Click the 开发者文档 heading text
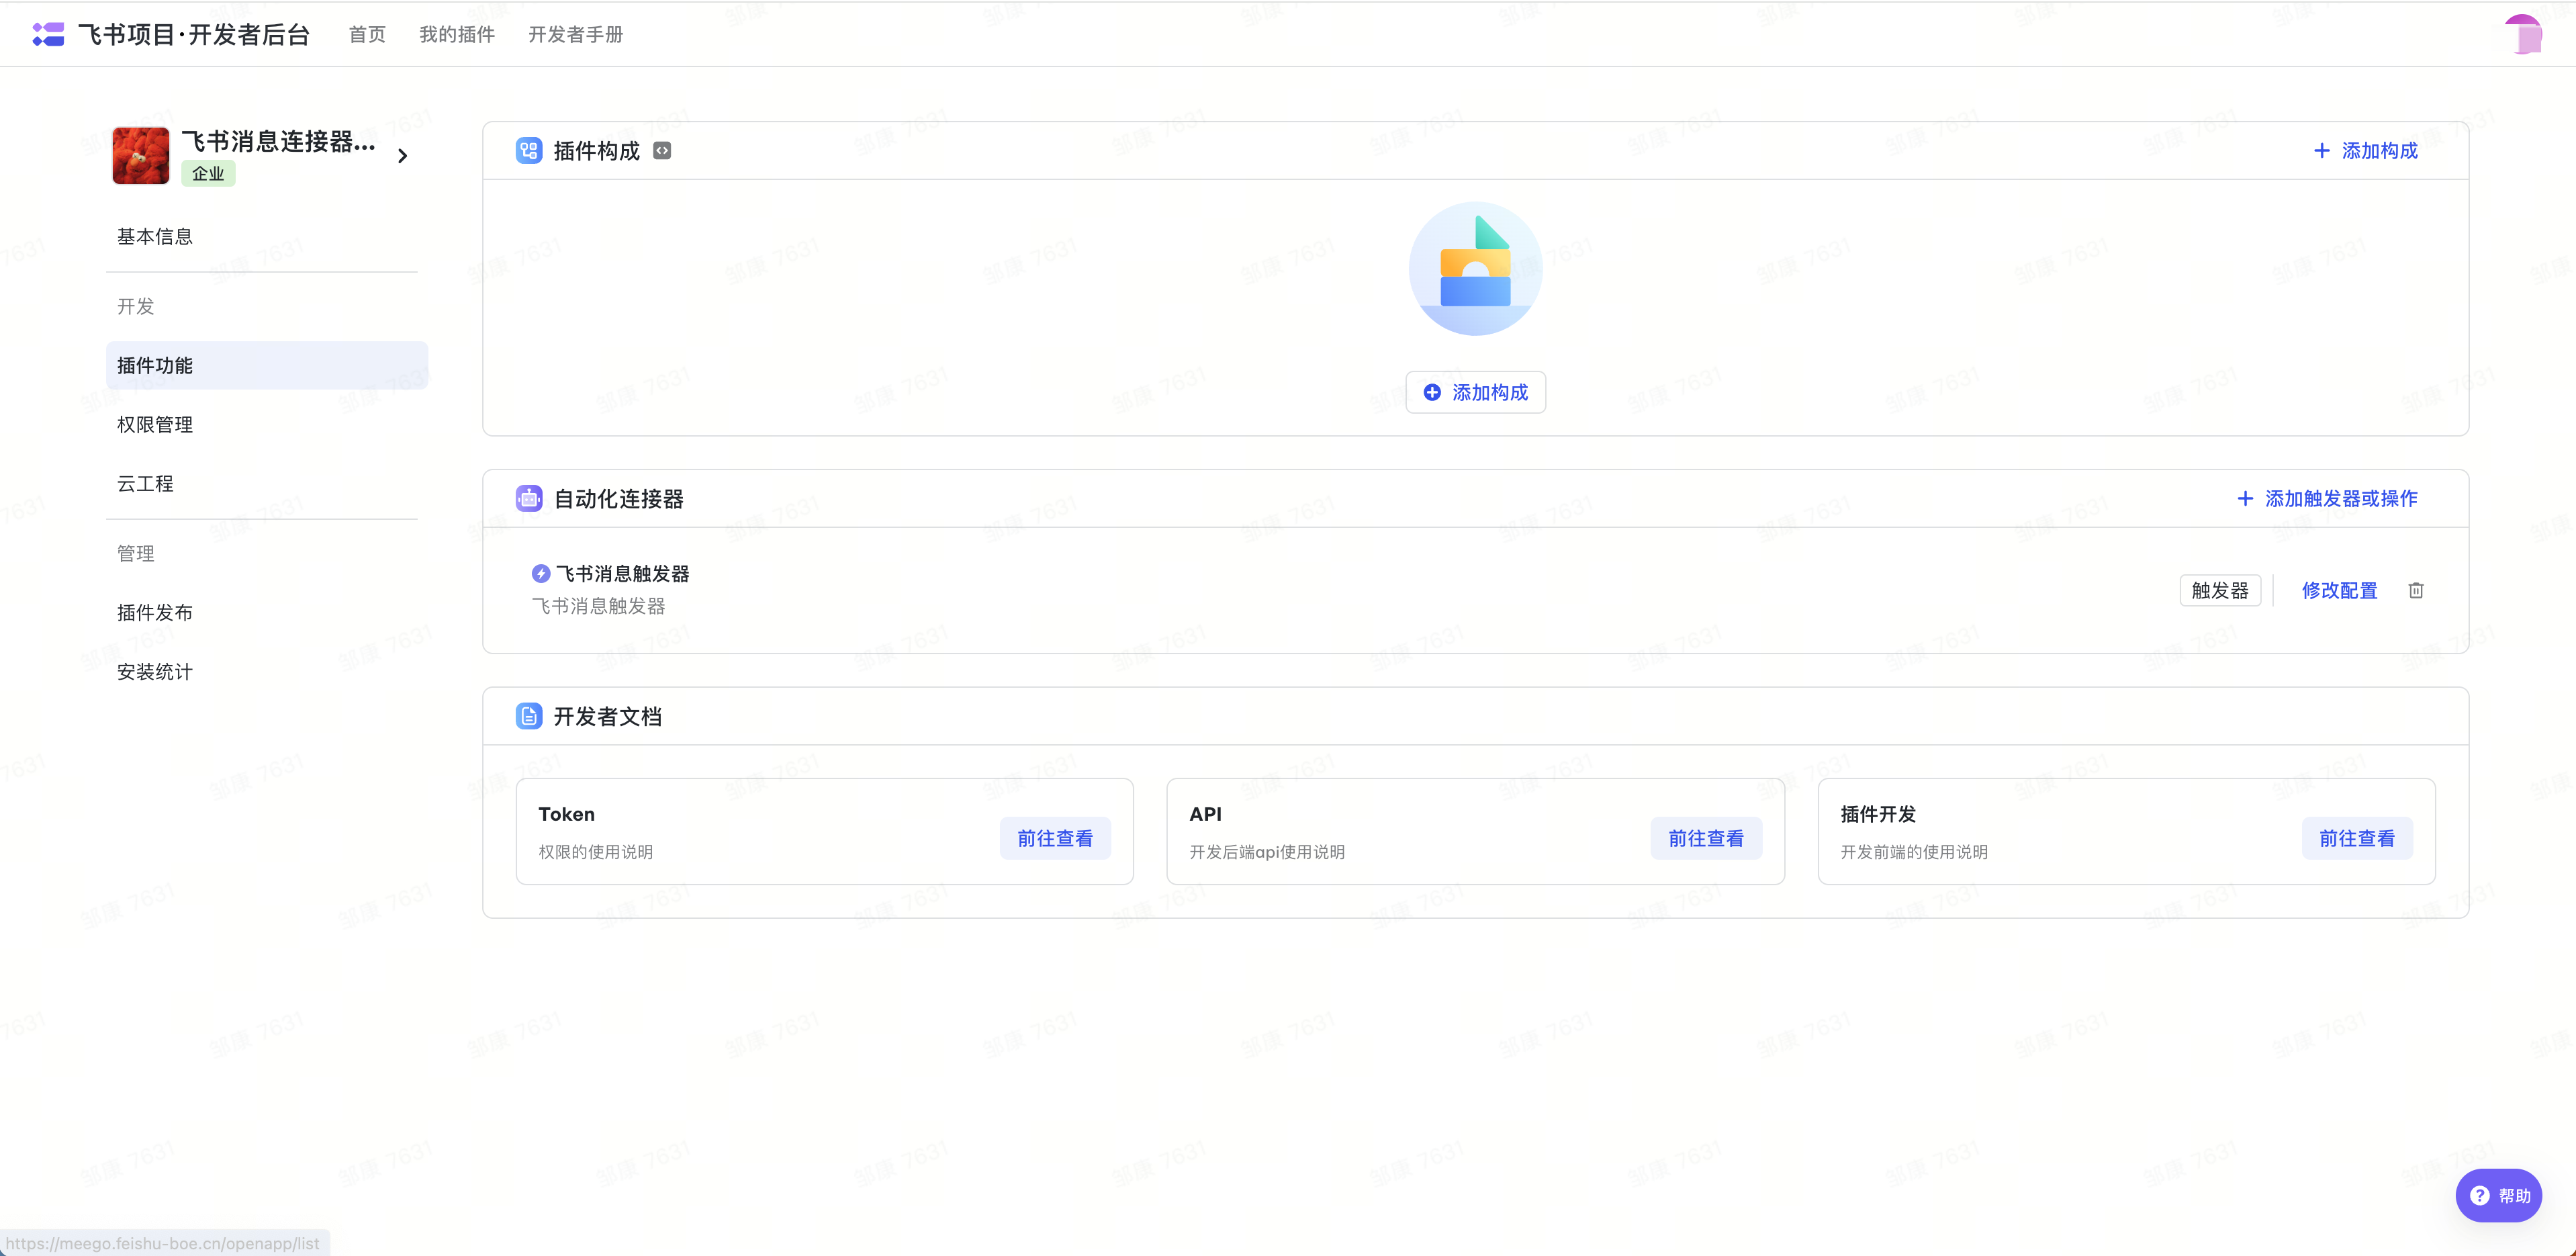 click(x=608, y=716)
